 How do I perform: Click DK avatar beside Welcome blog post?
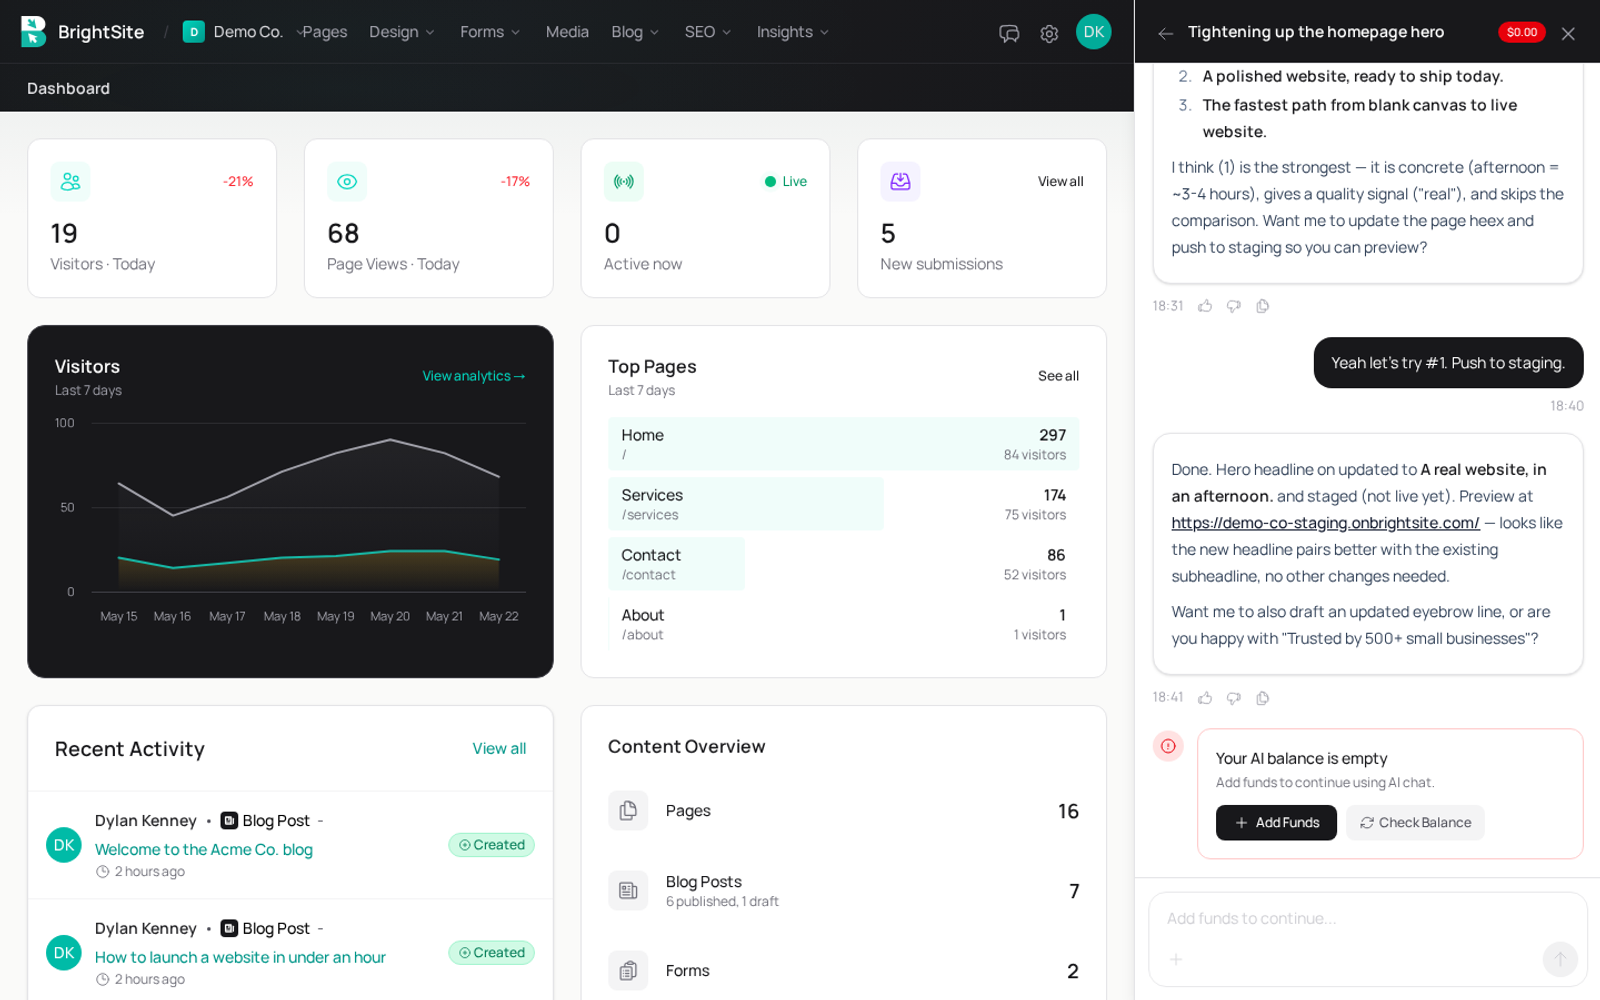click(64, 845)
